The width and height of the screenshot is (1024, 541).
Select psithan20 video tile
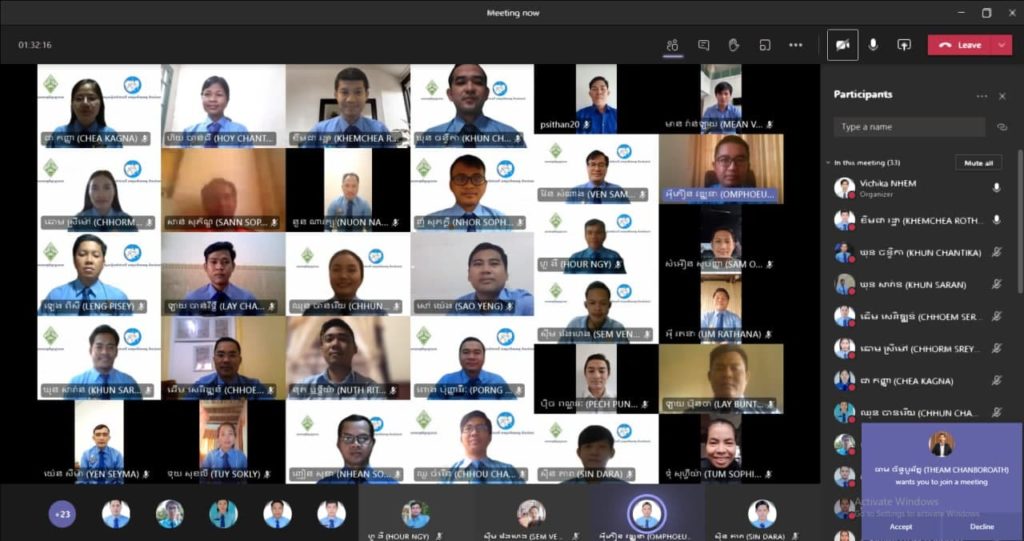[596, 99]
